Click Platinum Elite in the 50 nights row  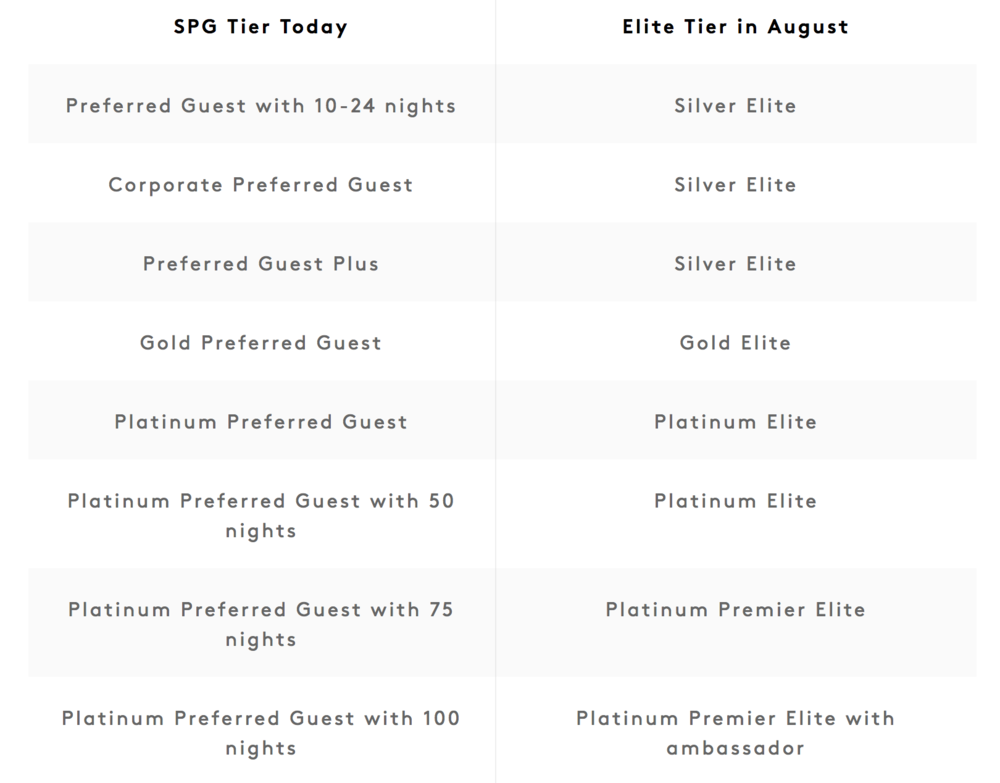click(735, 501)
